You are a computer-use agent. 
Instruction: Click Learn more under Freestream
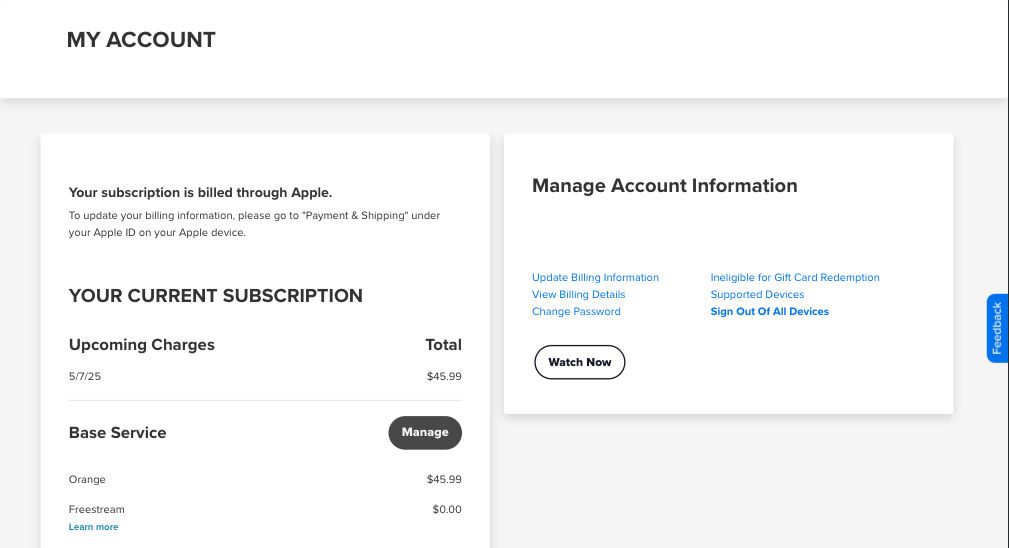[93, 527]
